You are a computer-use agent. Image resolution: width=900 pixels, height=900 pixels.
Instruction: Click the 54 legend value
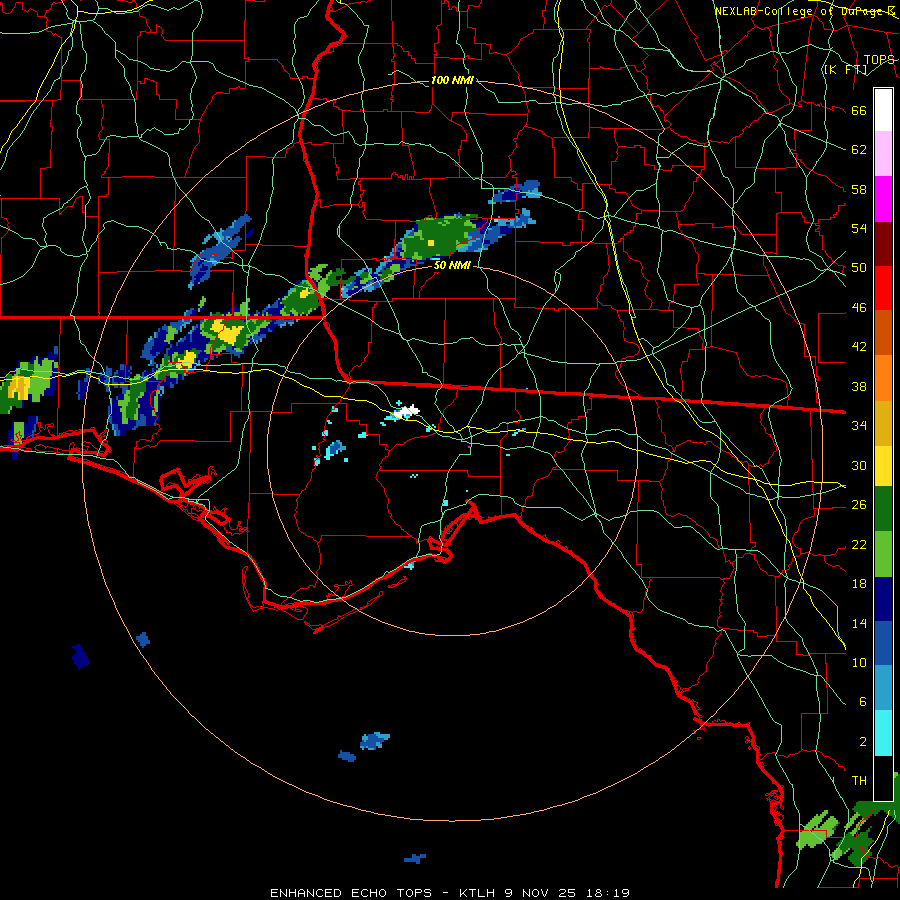[x=859, y=228]
